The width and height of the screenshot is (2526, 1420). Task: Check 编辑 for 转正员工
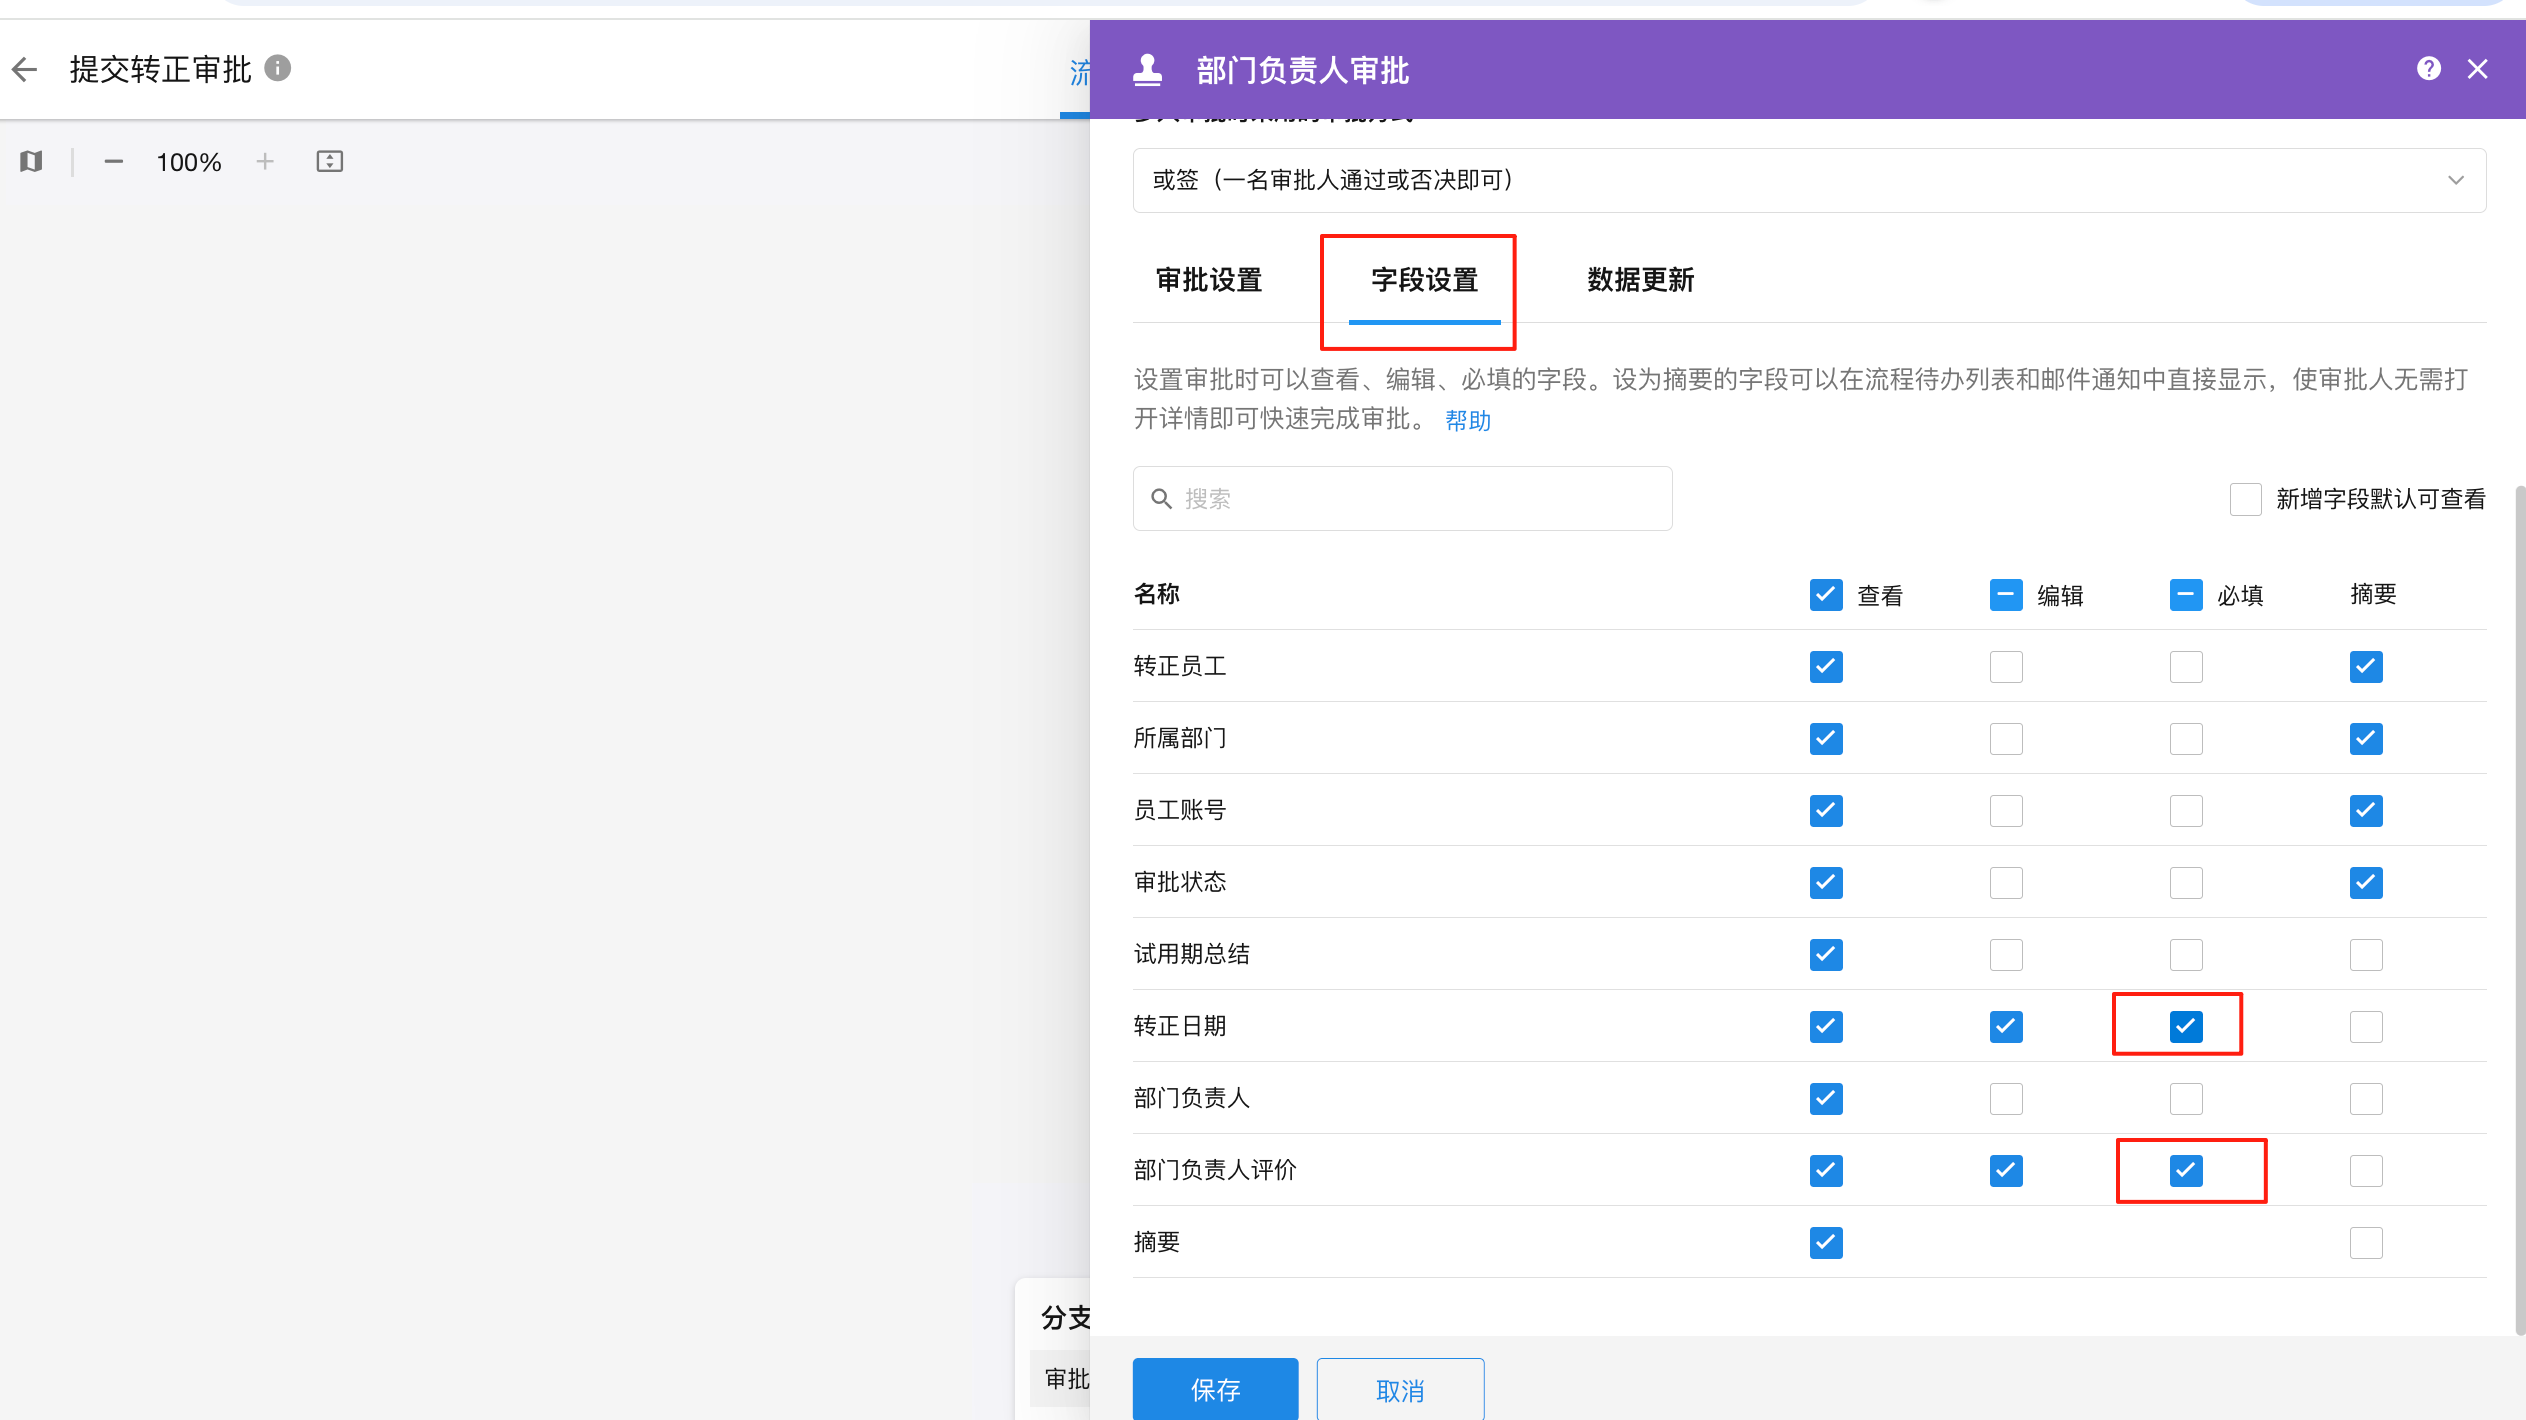2006,667
